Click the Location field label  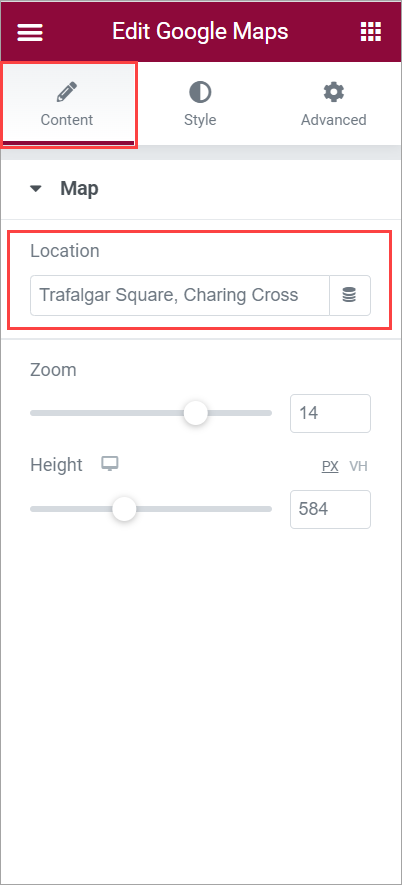coord(65,251)
